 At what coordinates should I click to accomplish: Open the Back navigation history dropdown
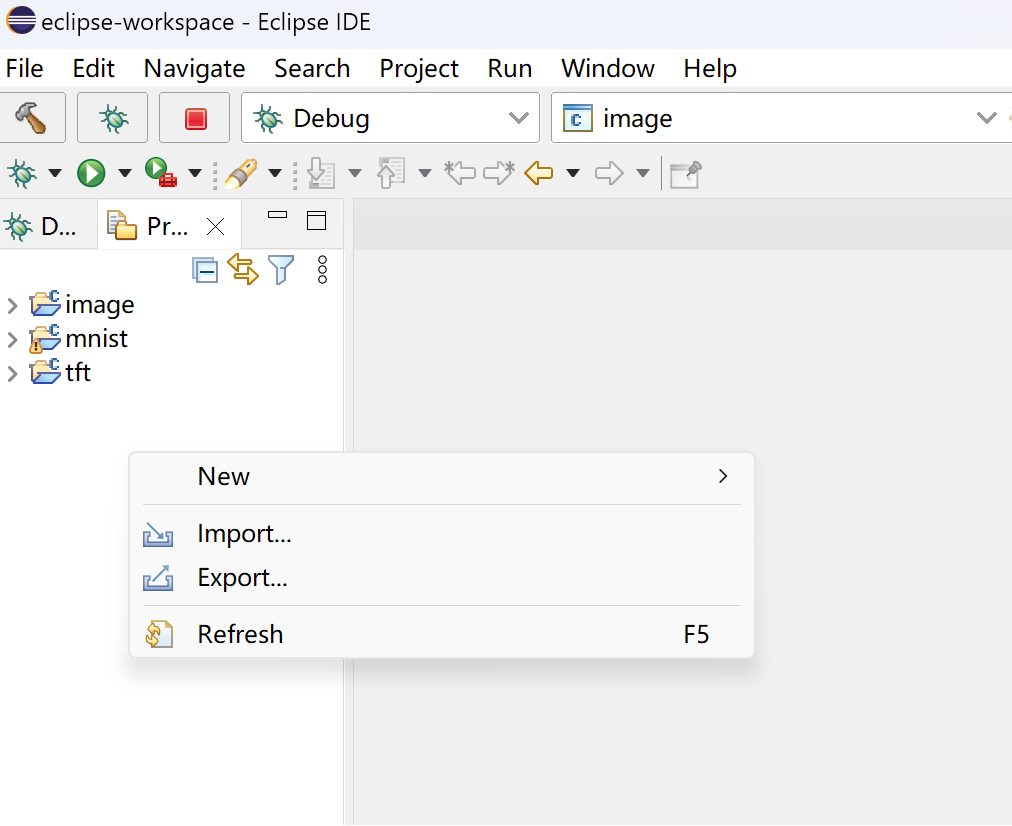(572, 173)
